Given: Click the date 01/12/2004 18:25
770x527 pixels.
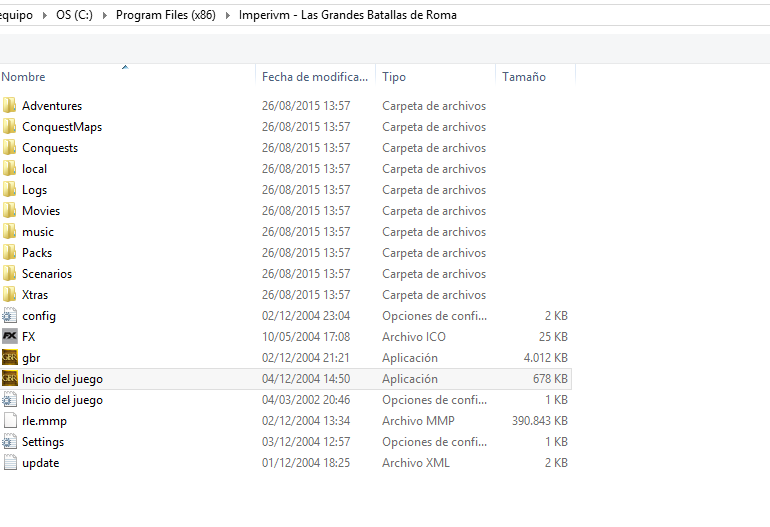Looking at the screenshot, I should (x=306, y=463).
